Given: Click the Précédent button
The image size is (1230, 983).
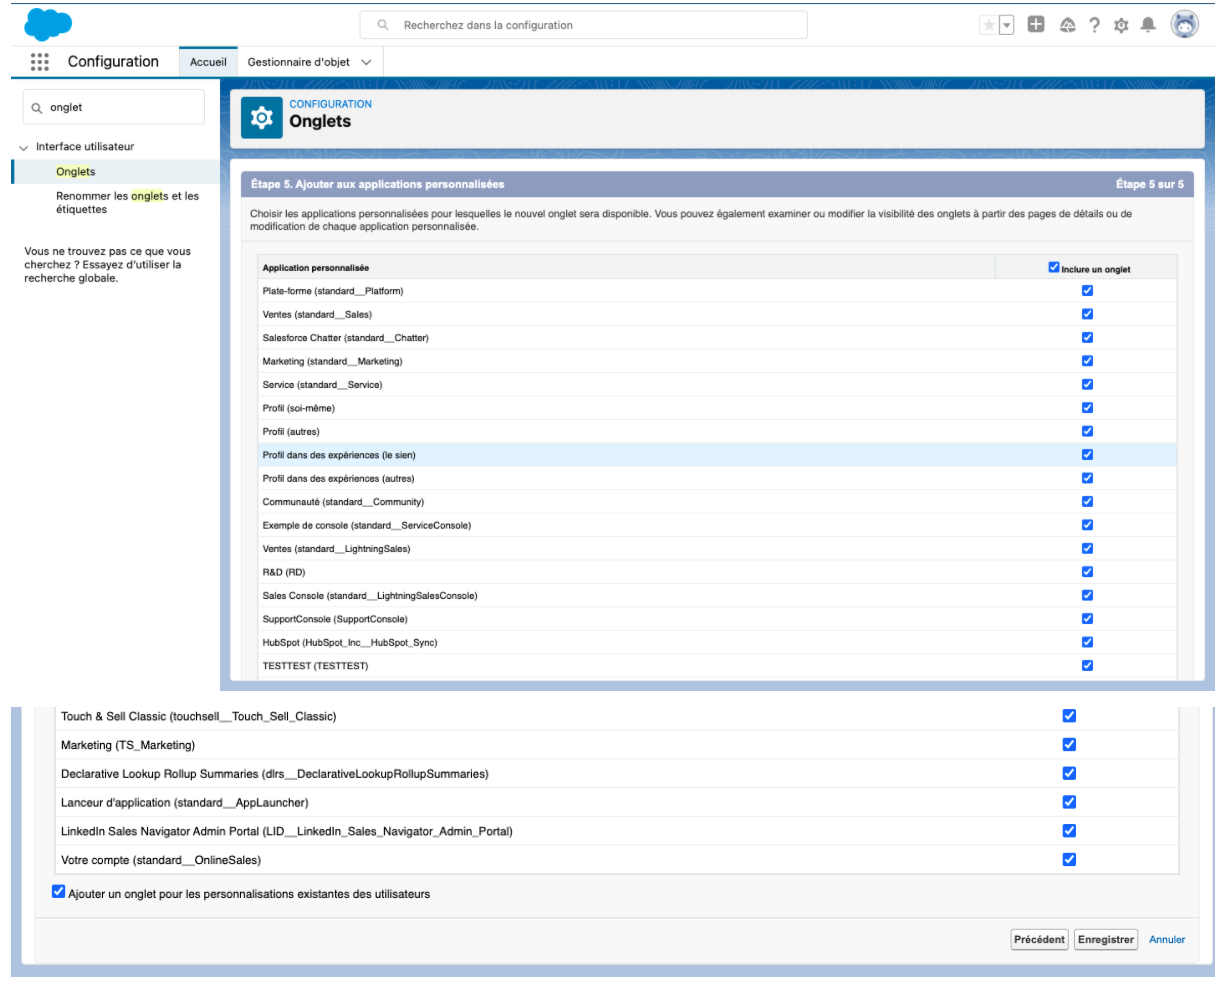Looking at the screenshot, I should click(x=1039, y=940).
